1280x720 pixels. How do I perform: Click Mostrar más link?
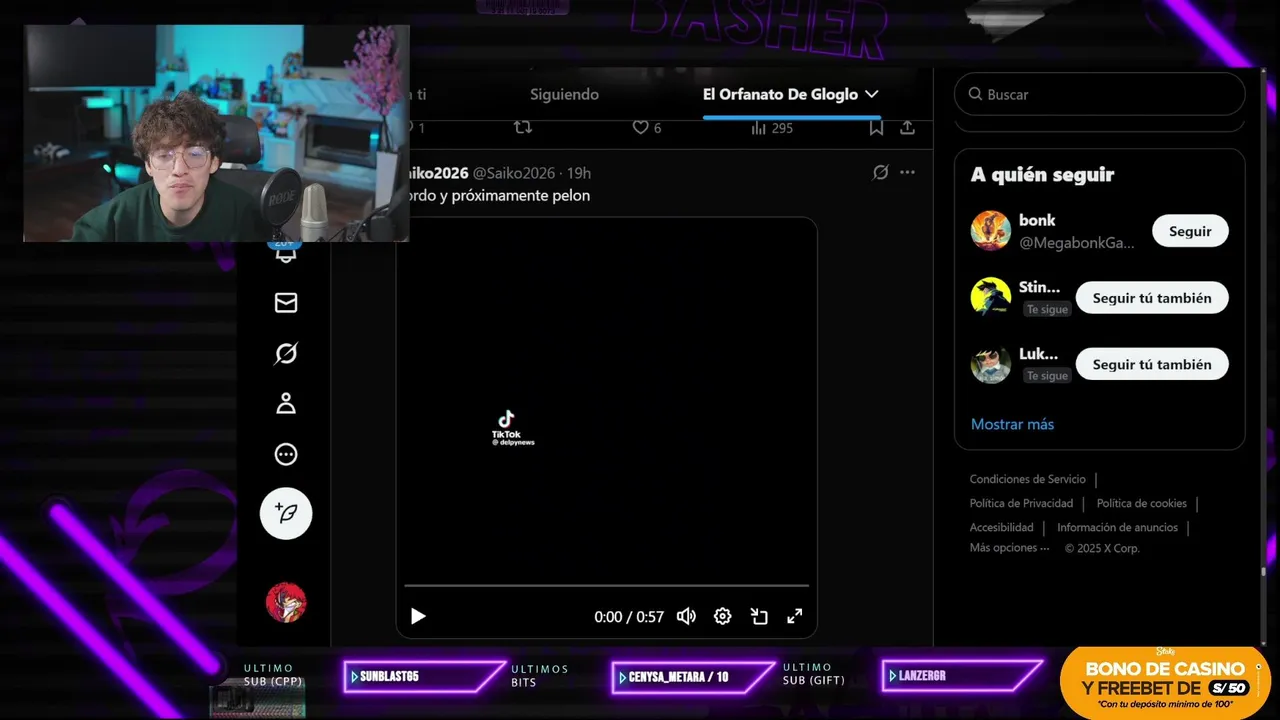pos(1012,424)
